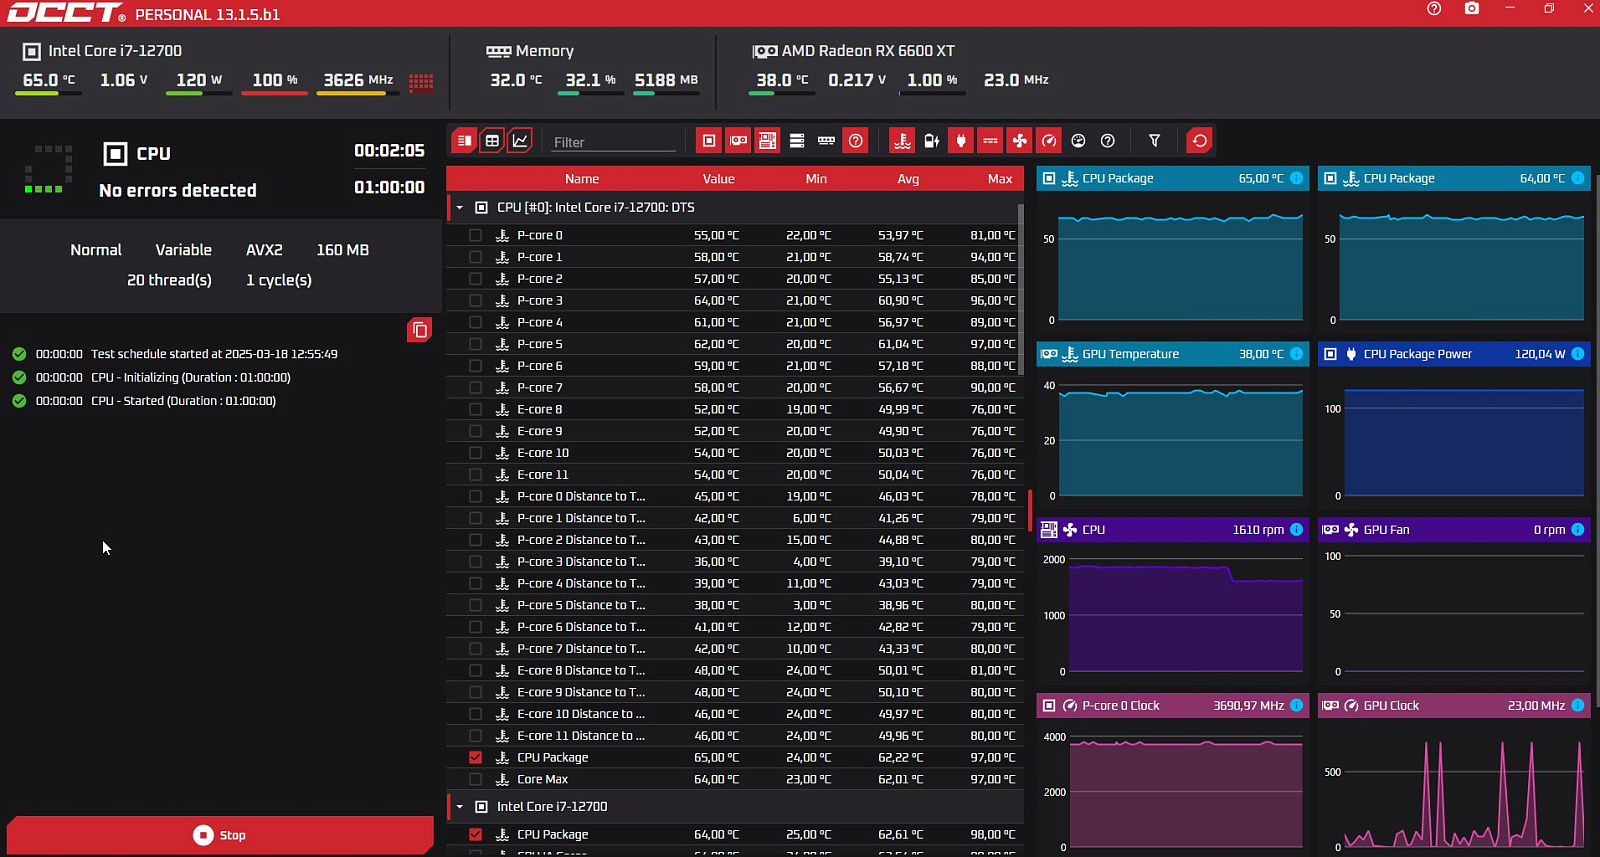This screenshot has height=857, width=1600.
Task: Reset min/avg/max monitoring values
Action: tap(1200, 141)
